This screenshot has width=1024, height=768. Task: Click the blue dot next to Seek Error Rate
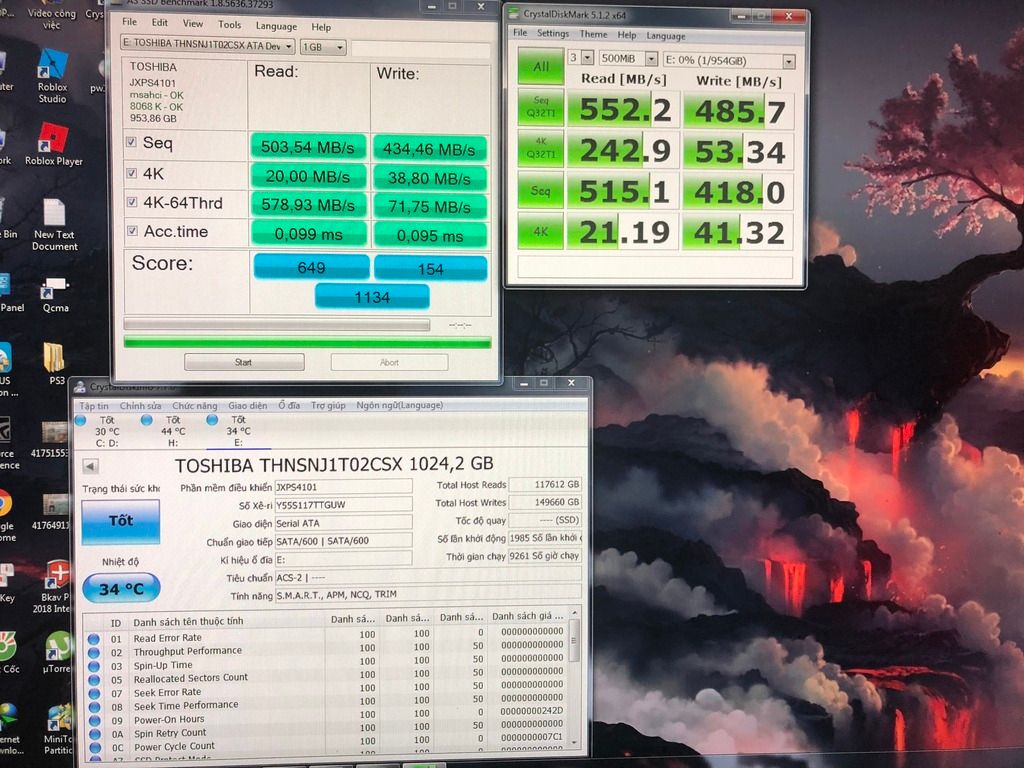click(94, 694)
